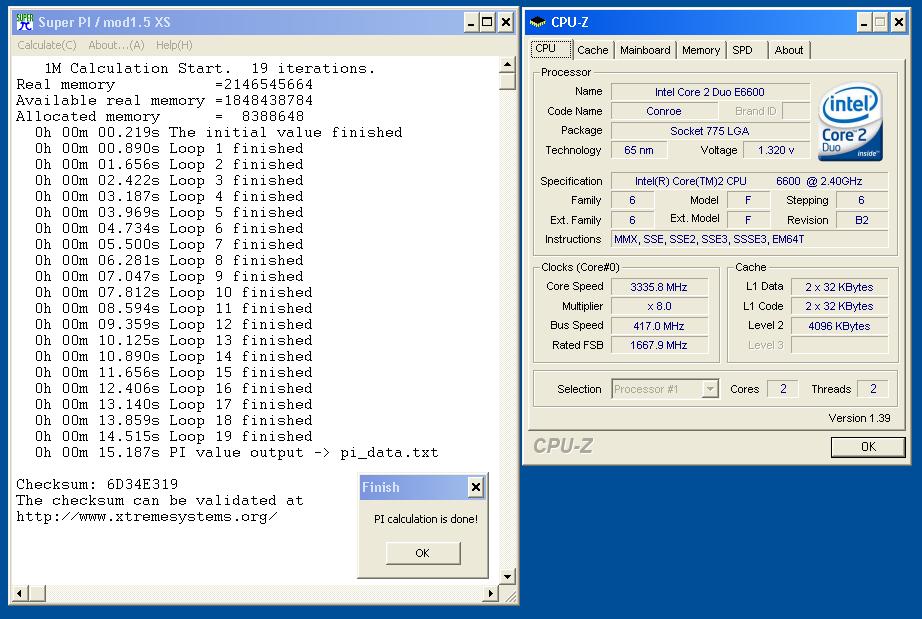
Task: Click the 'The initial value finished' line
Action: pos(219,133)
